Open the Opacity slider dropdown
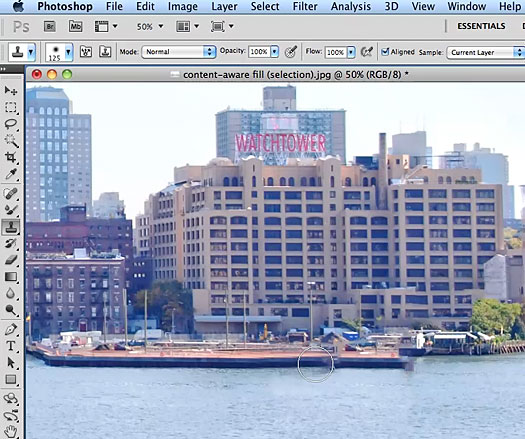Screen dimensions: 525x439 click(x=275, y=52)
